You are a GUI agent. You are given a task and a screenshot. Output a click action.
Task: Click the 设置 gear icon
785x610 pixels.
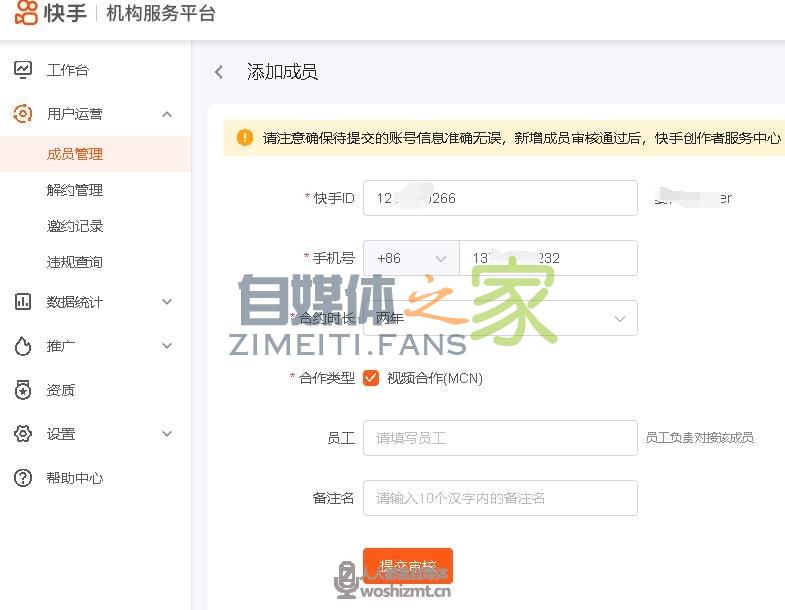[22, 434]
